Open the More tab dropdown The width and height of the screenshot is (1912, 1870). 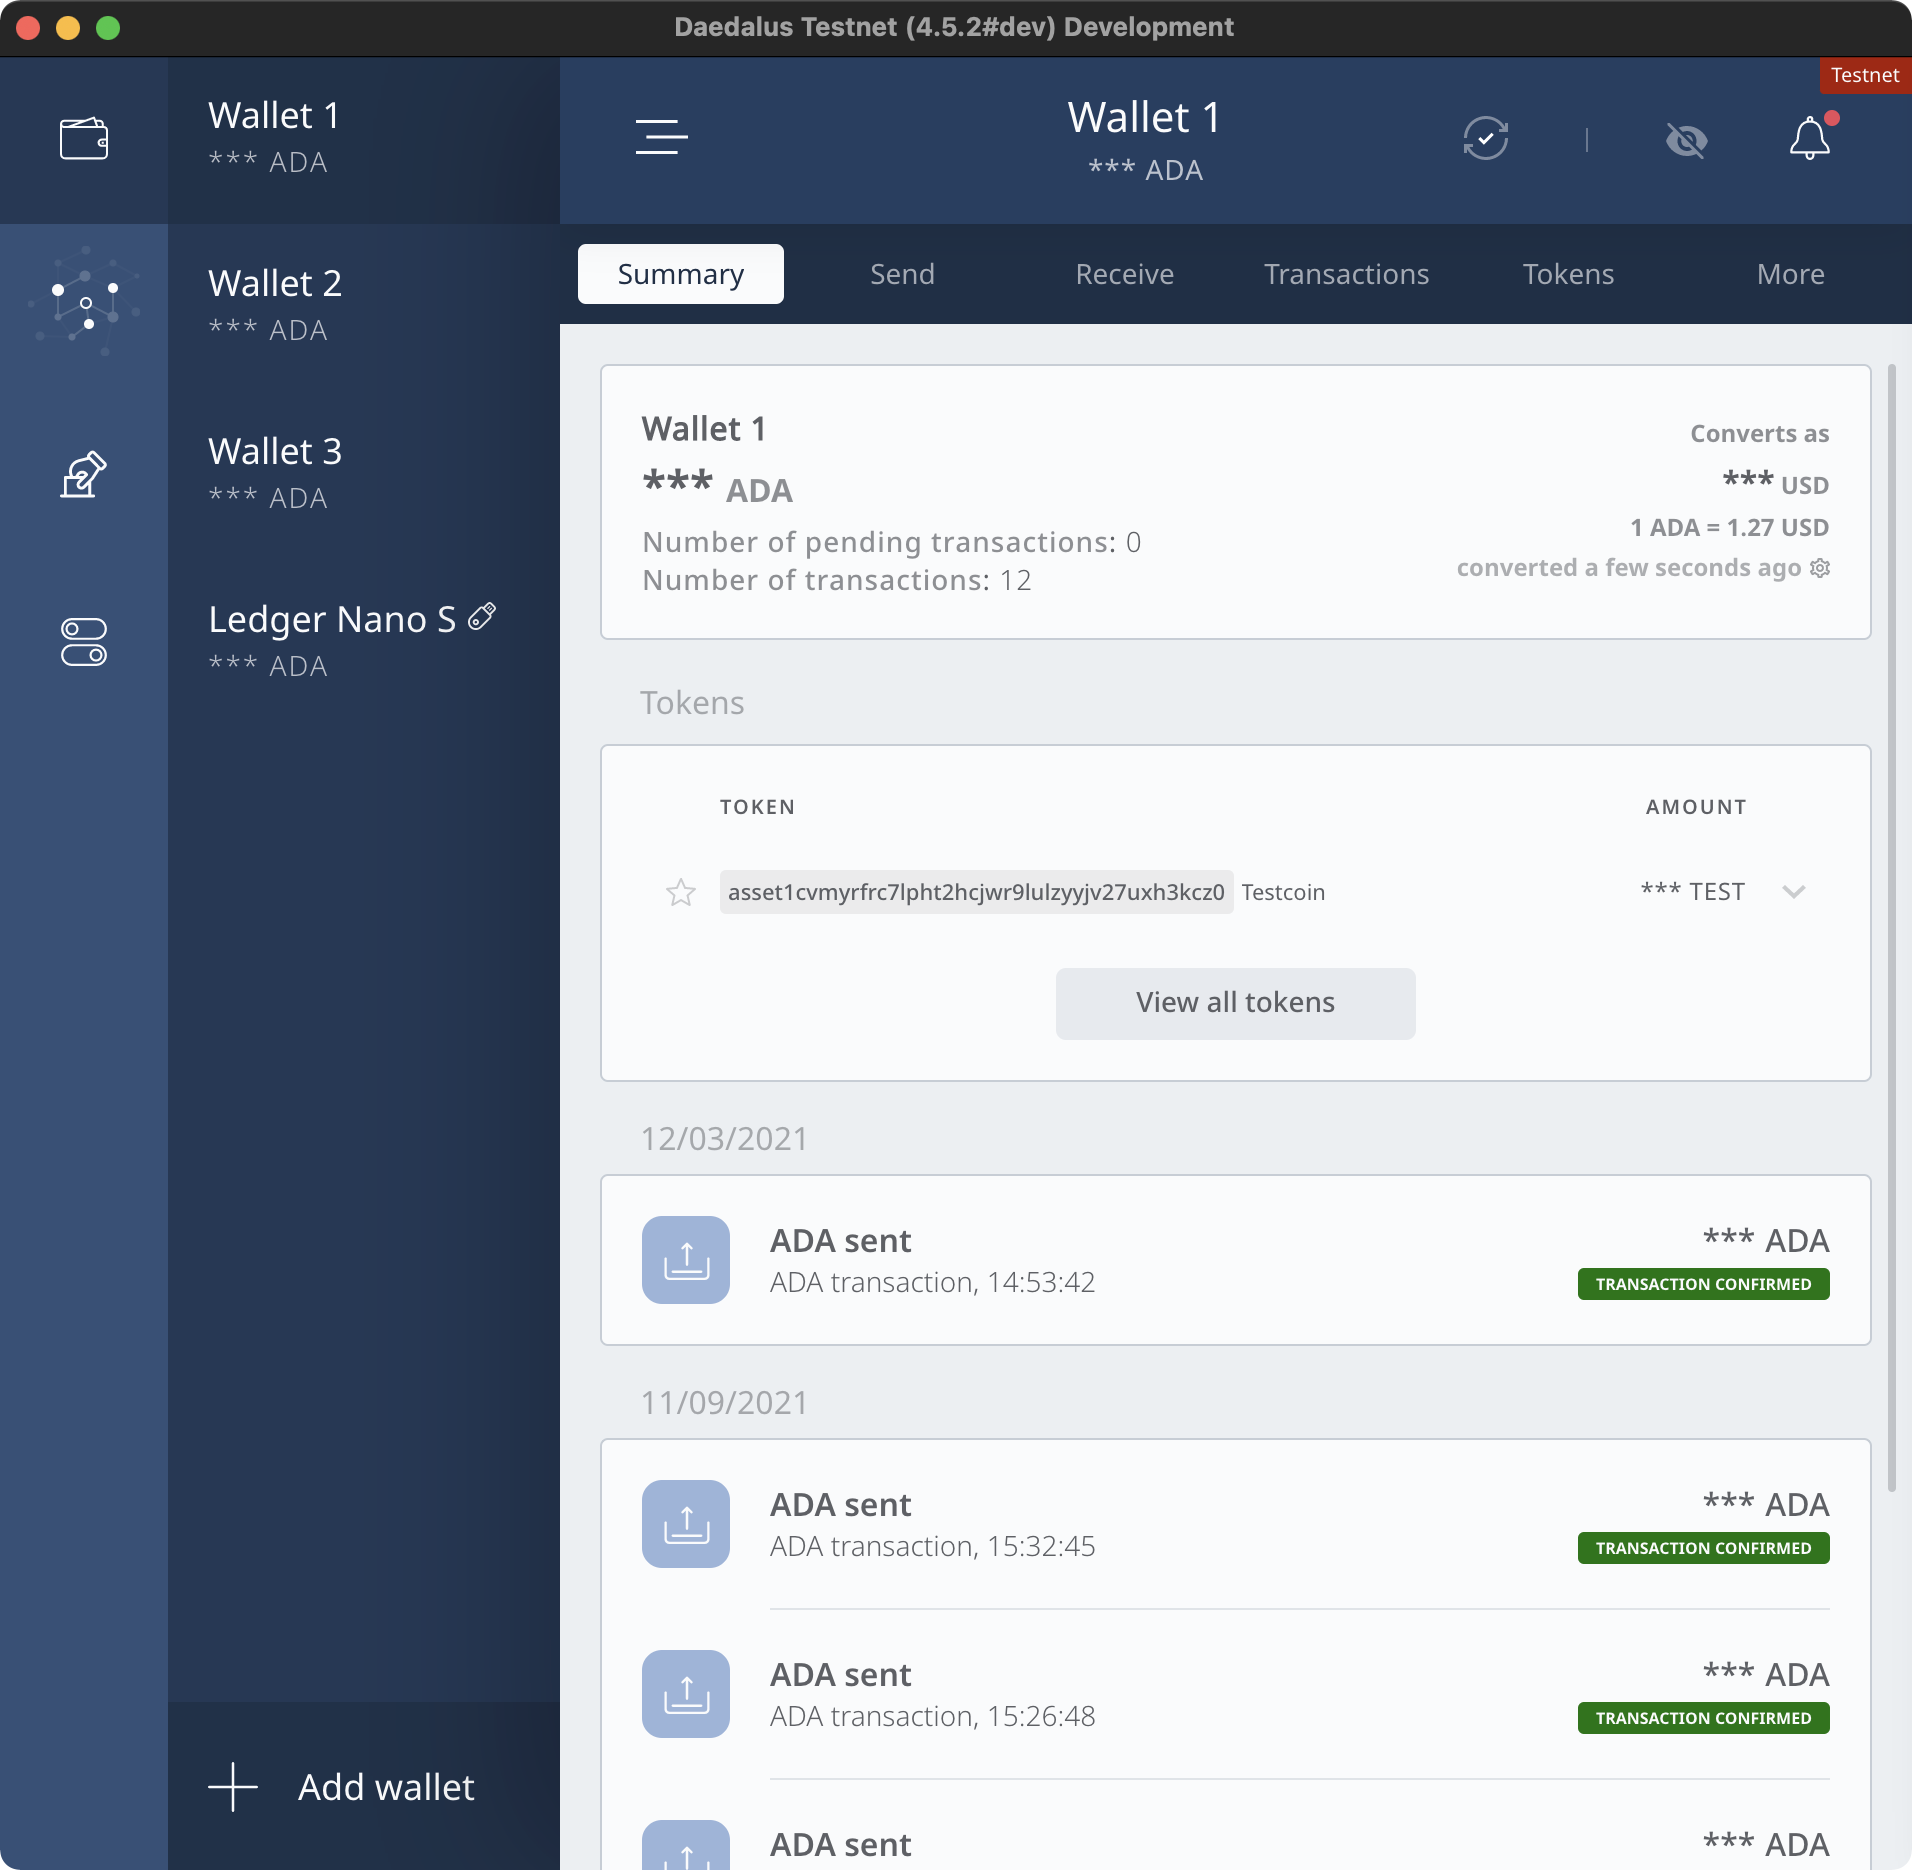[1791, 274]
